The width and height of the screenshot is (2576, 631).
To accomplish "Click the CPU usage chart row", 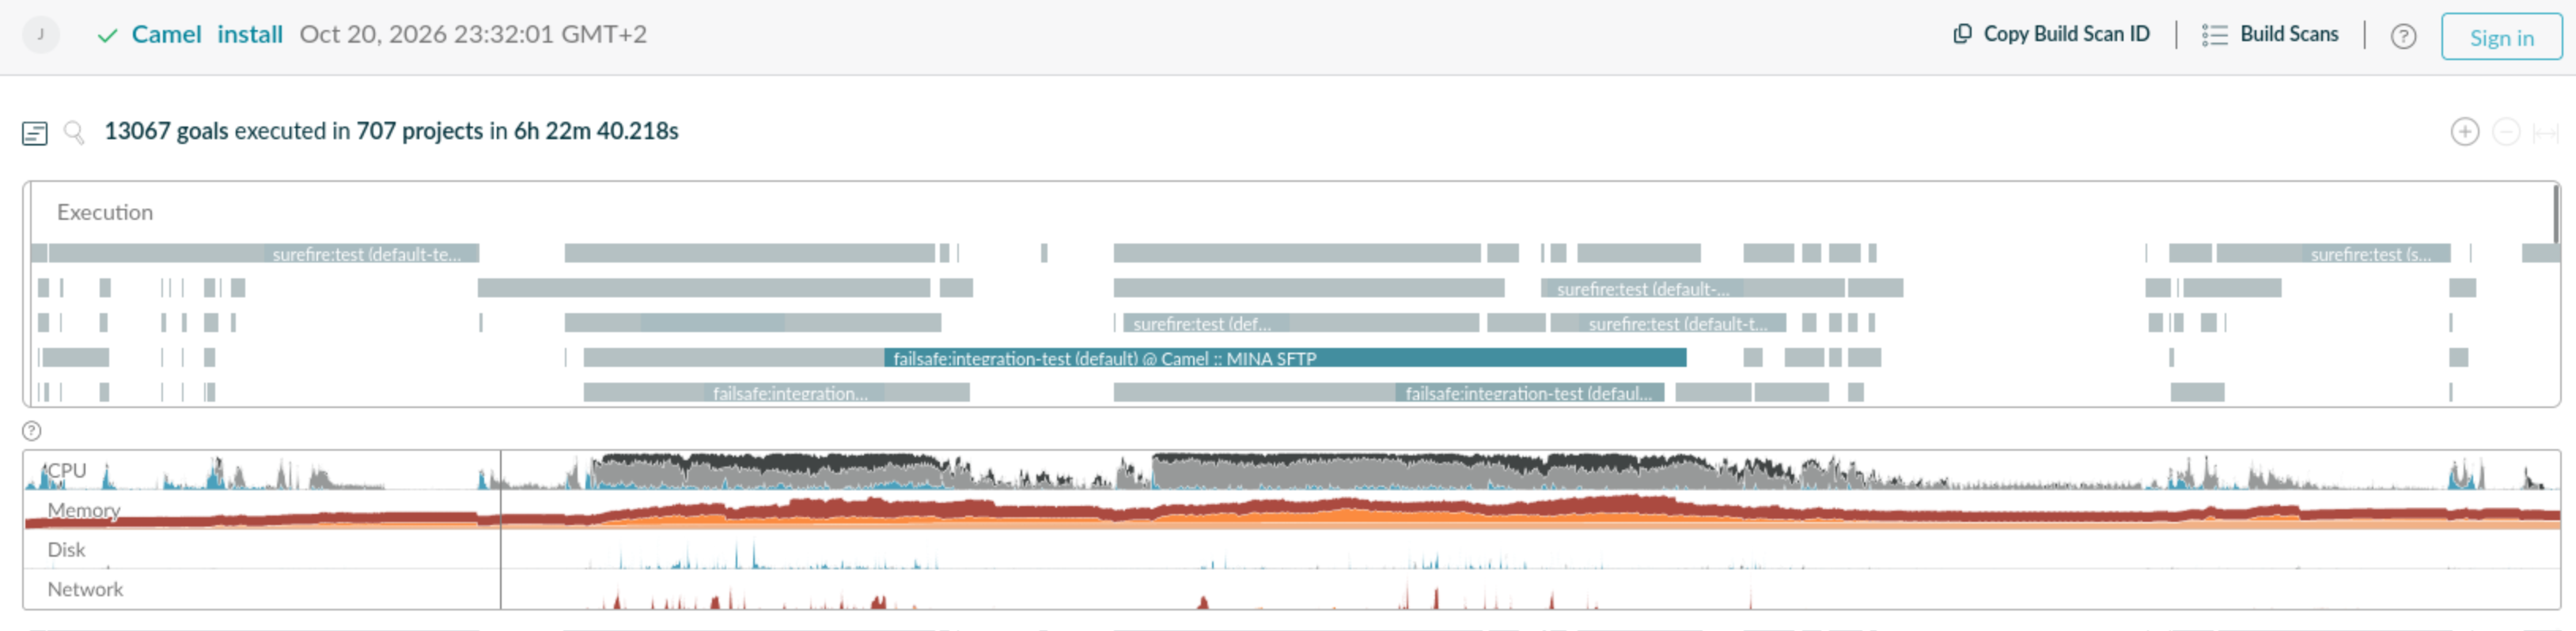I will pos(1291,470).
